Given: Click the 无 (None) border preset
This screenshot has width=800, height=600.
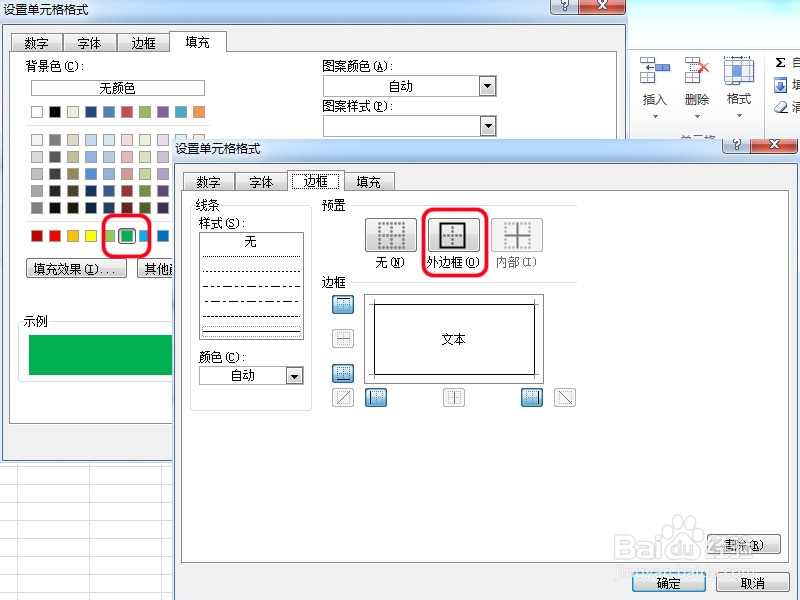Looking at the screenshot, I should pos(389,236).
